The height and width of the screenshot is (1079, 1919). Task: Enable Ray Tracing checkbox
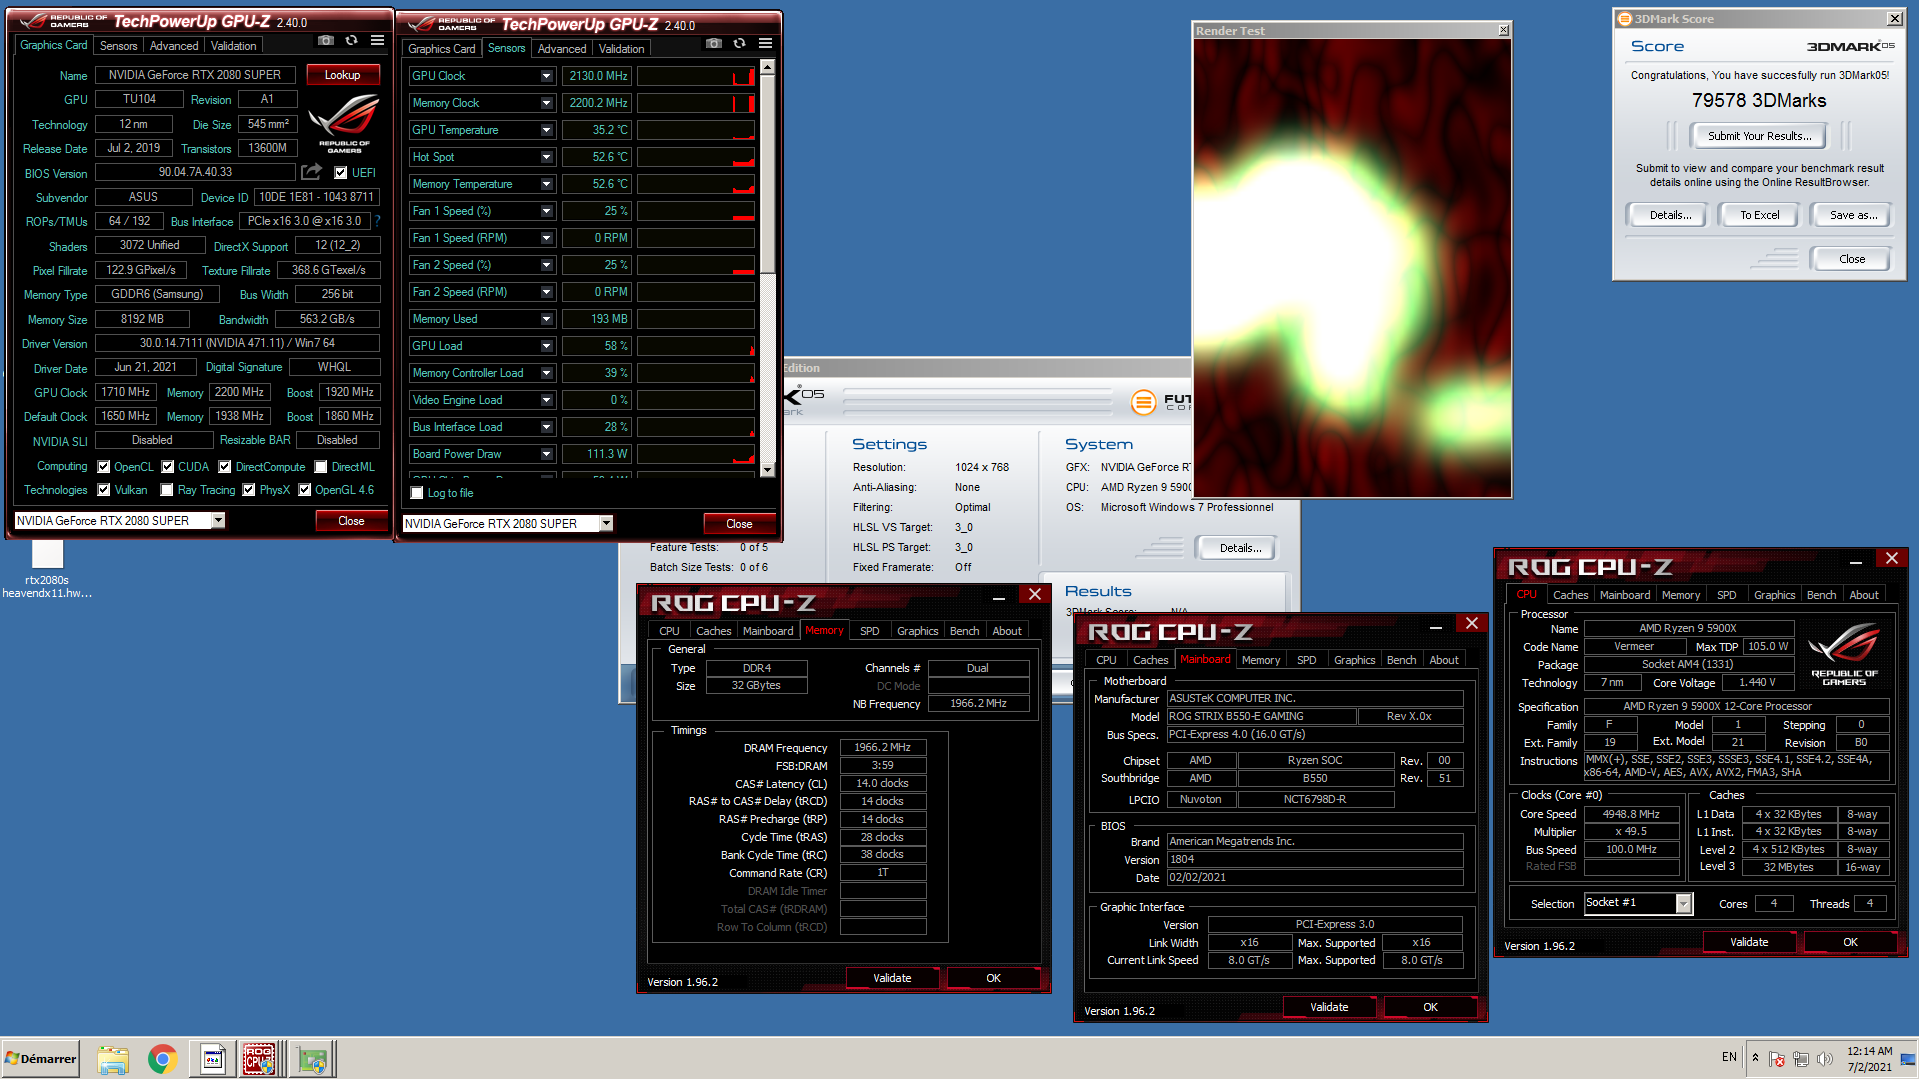[168, 490]
